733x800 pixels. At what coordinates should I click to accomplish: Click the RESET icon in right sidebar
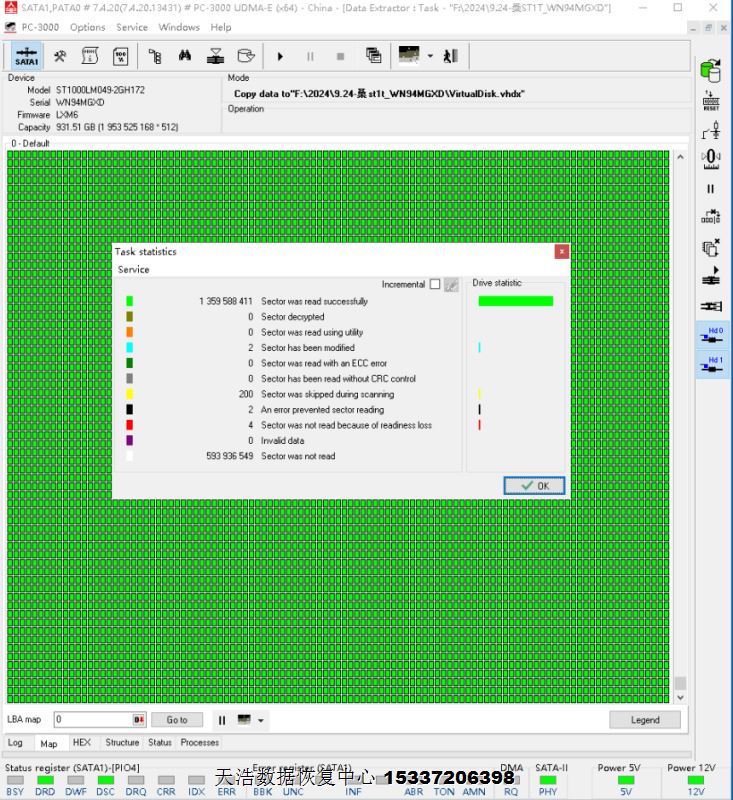711,100
